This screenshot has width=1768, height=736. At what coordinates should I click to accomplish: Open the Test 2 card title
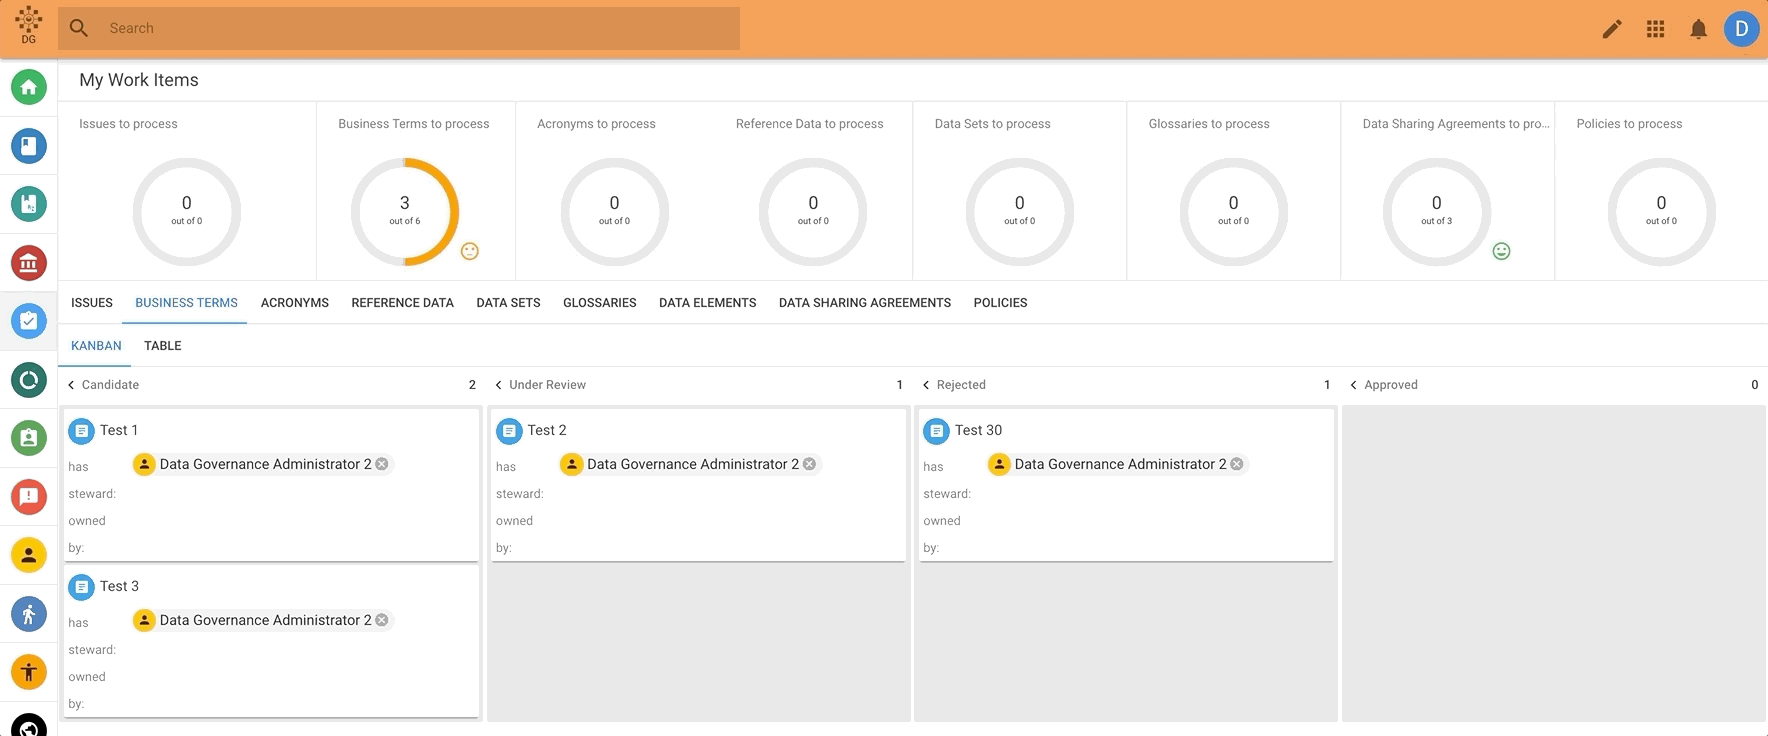click(x=547, y=430)
